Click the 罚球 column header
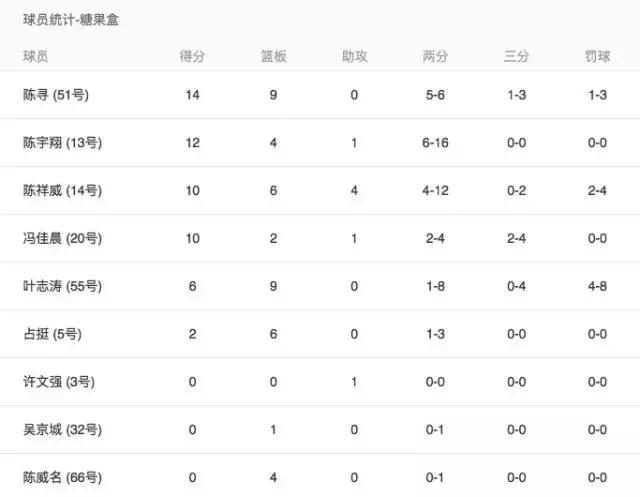640x497 pixels. click(x=597, y=57)
